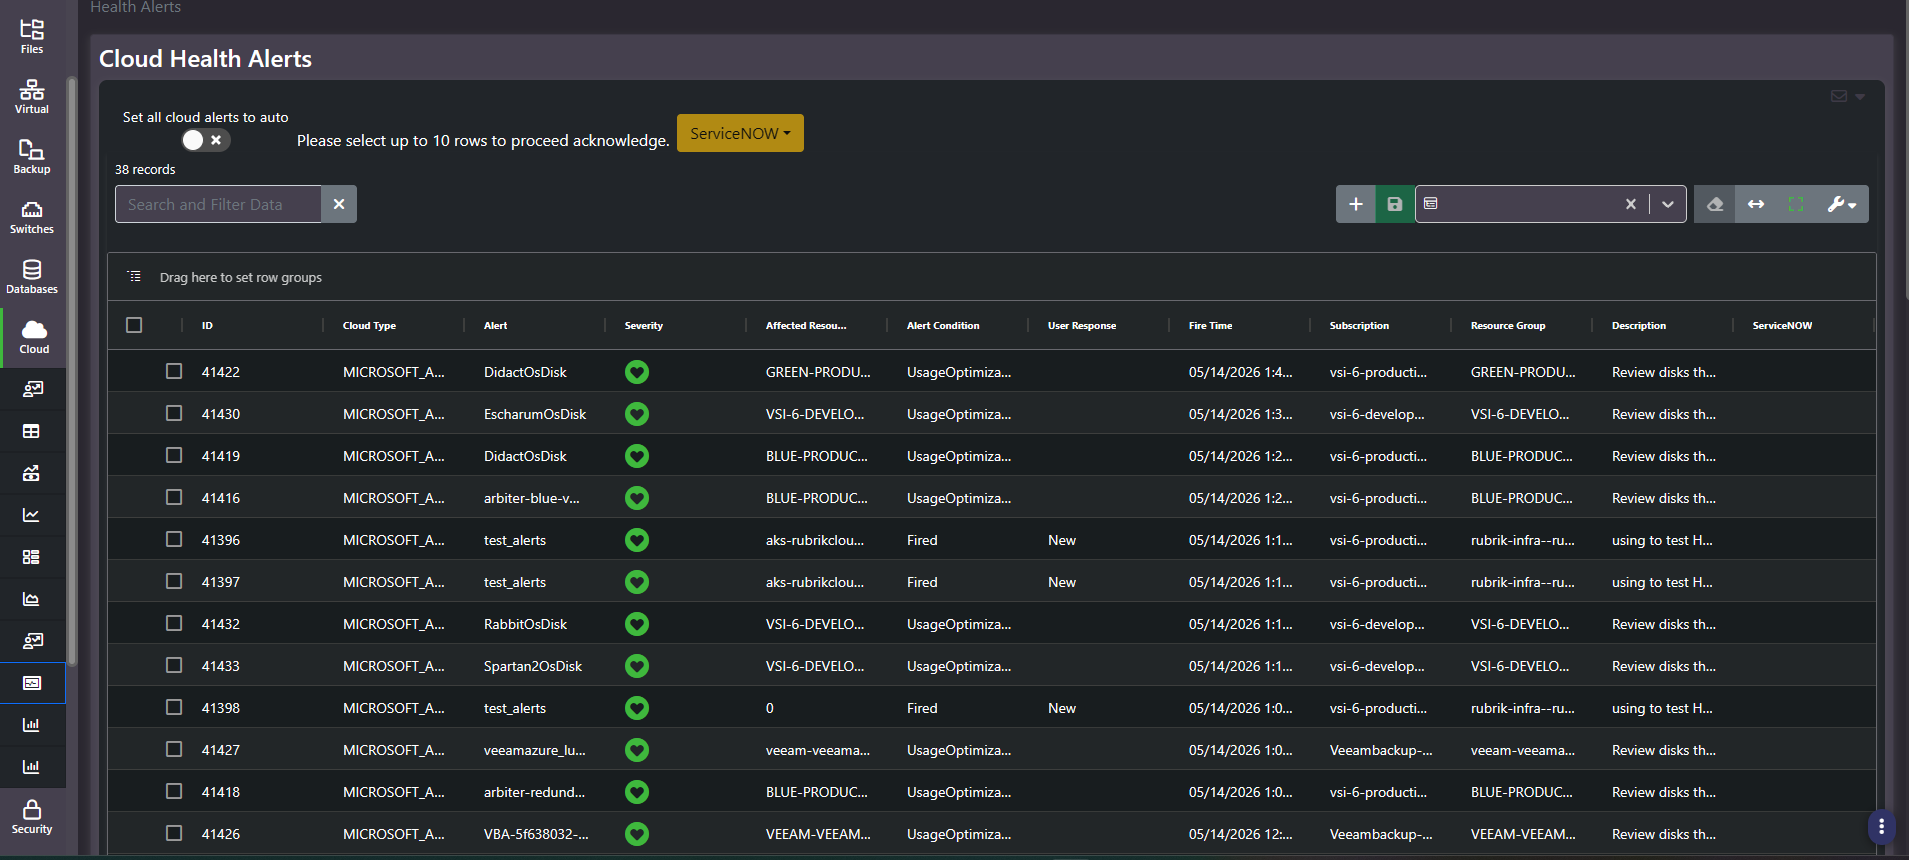Image resolution: width=1909 pixels, height=860 pixels.
Task: Select the checkbox for alert 41398
Action: [174, 707]
